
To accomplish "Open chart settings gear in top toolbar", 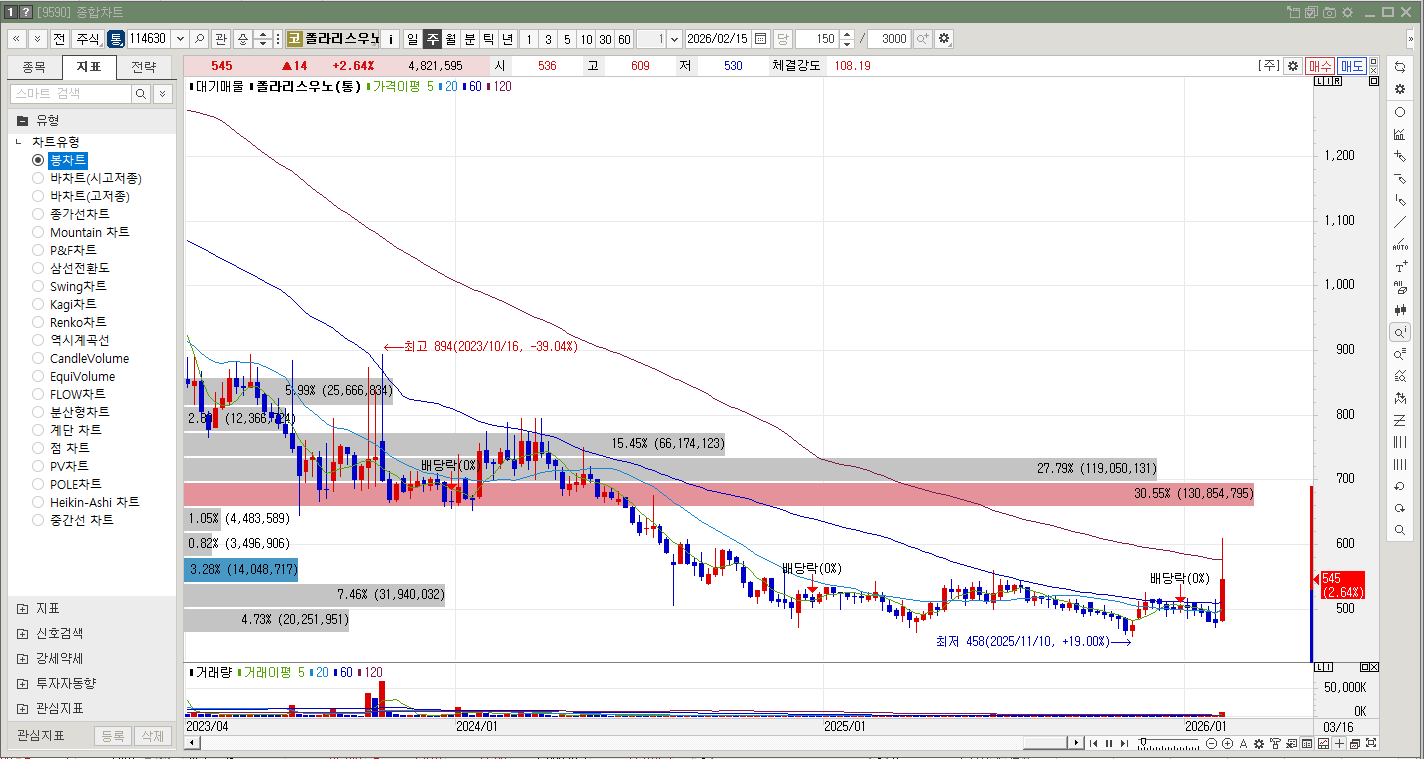I will tap(944, 39).
